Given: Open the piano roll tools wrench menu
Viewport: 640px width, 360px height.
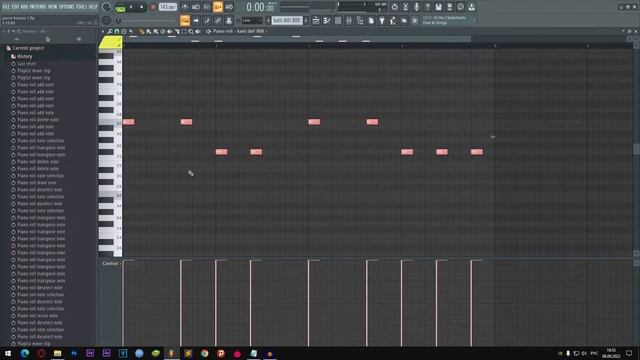Looking at the screenshot, I should (110, 31).
